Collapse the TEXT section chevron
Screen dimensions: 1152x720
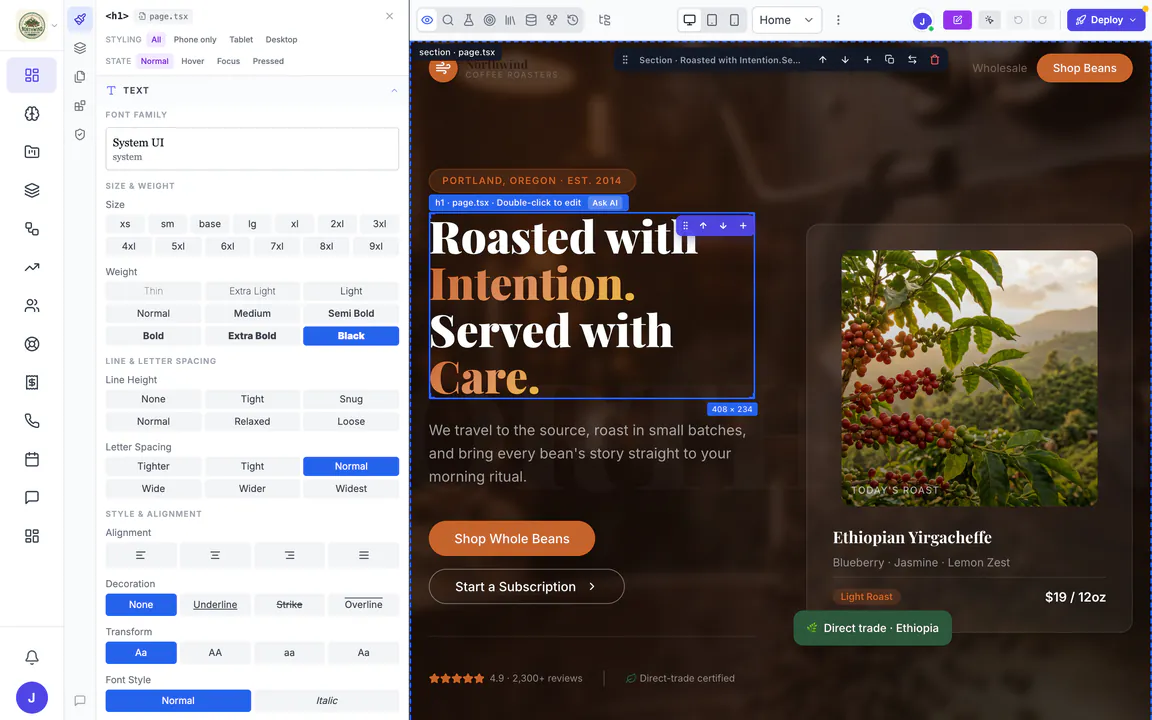tap(394, 90)
